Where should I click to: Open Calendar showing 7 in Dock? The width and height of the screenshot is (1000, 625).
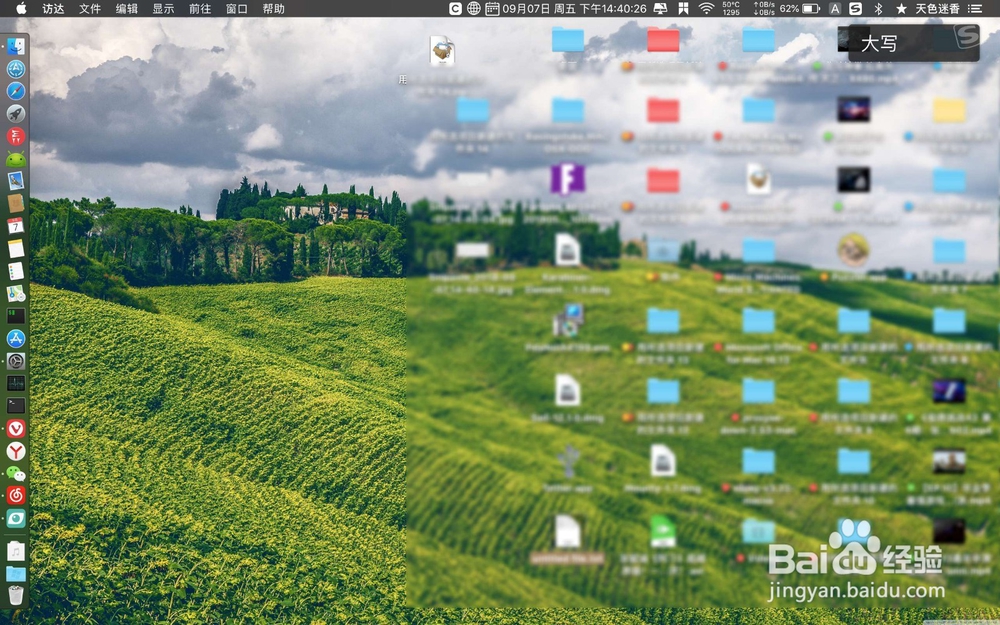[16, 226]
